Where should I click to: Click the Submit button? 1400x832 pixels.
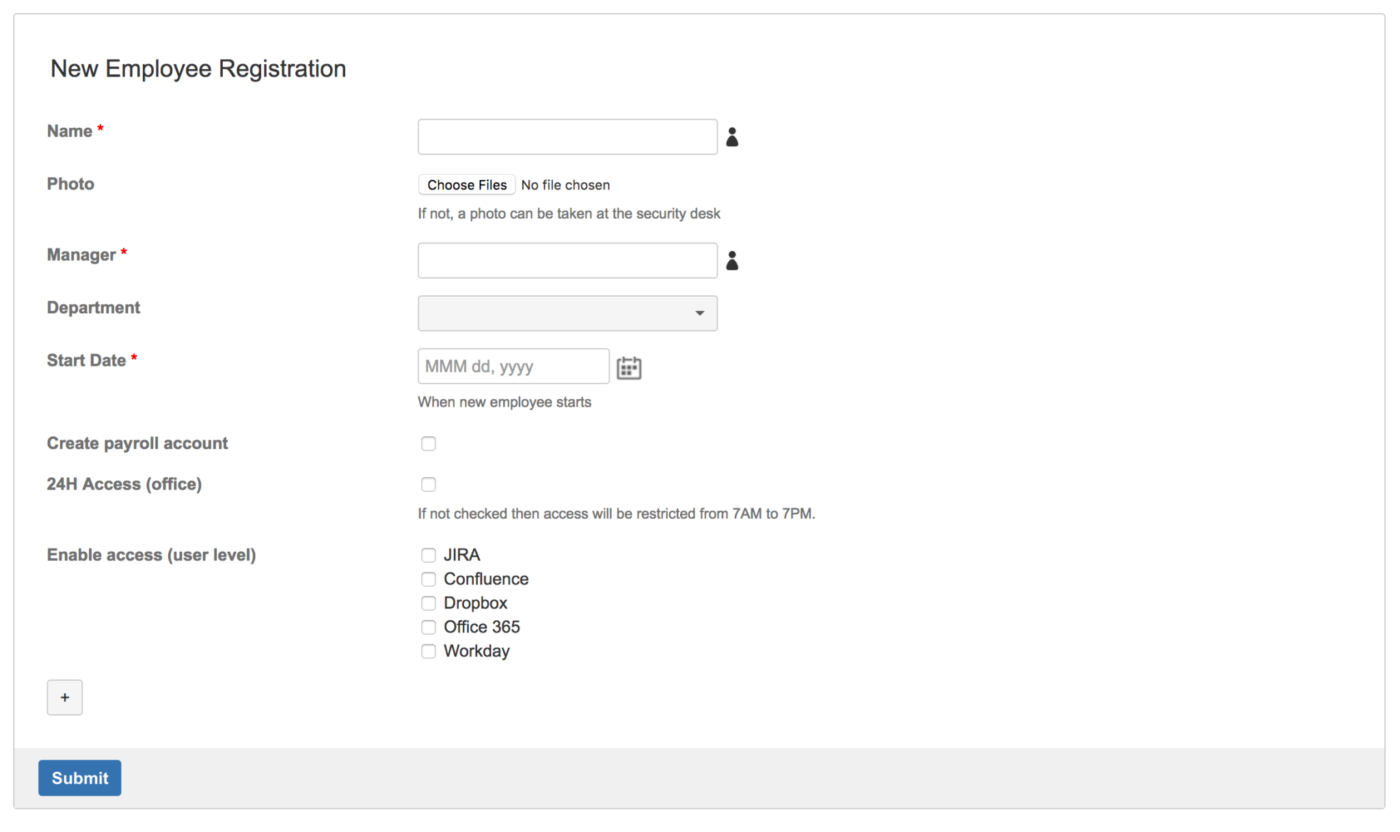(79, 777)
